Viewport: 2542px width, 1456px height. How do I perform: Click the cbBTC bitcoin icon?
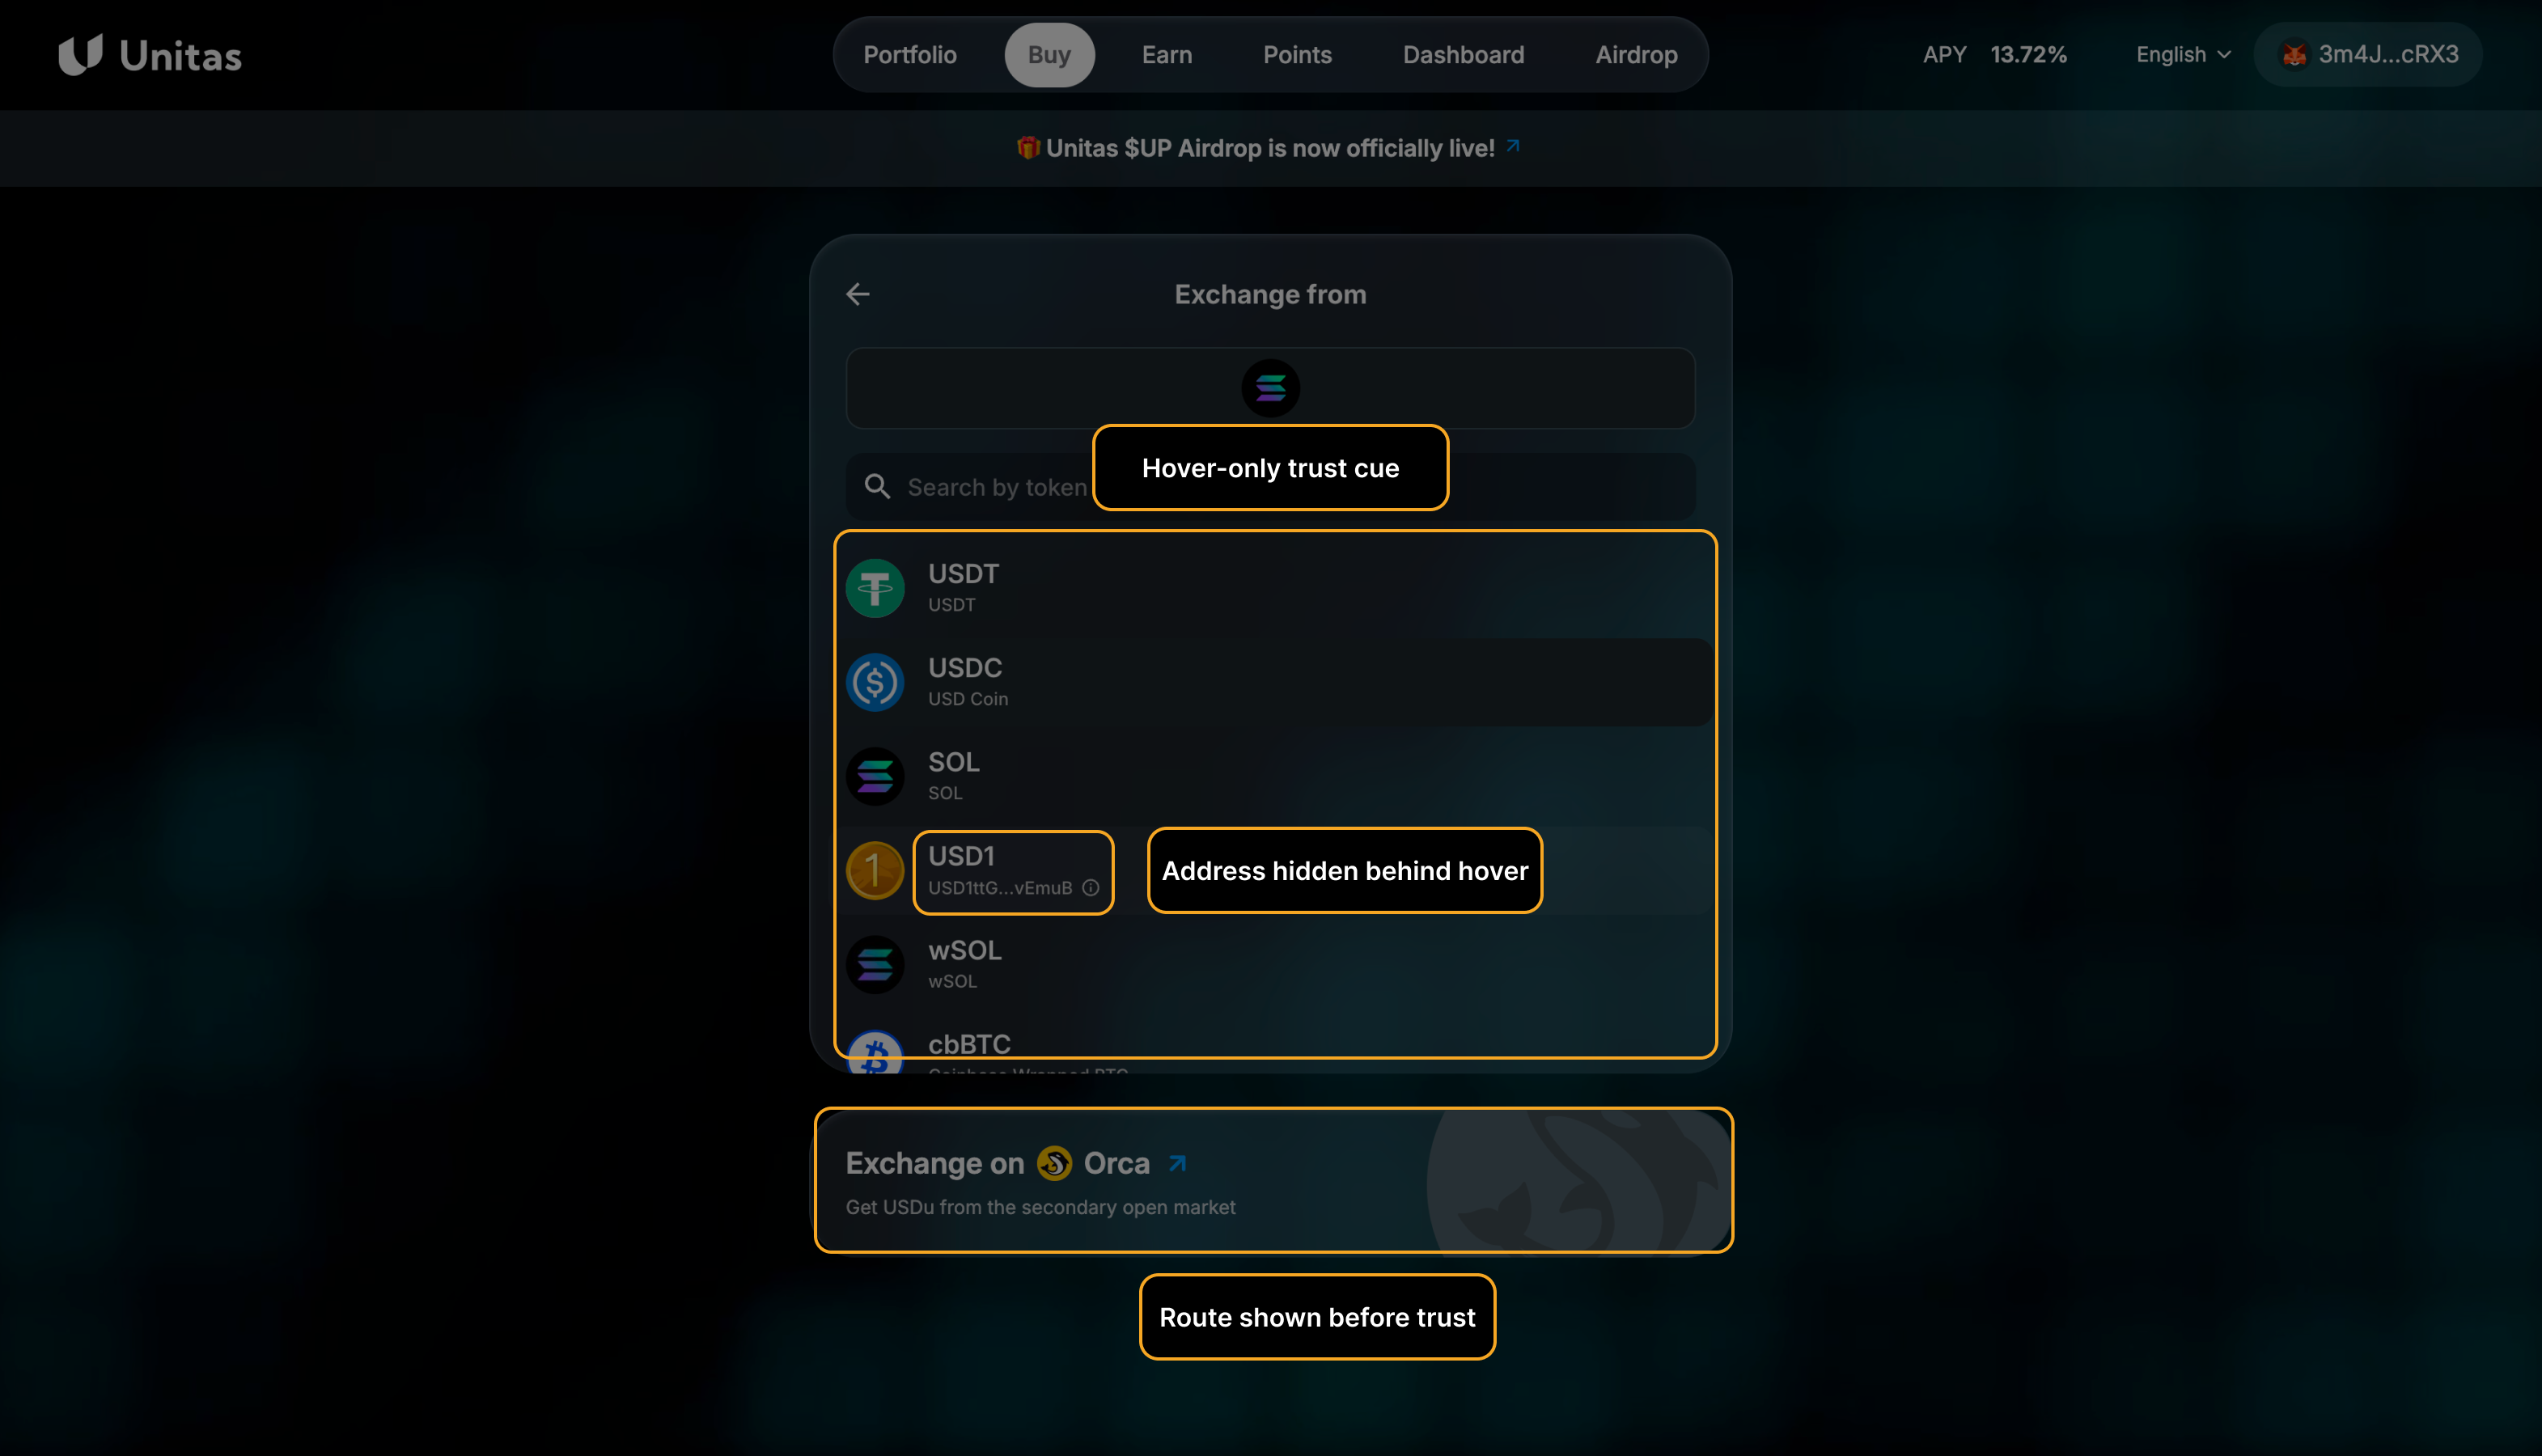875,1054
